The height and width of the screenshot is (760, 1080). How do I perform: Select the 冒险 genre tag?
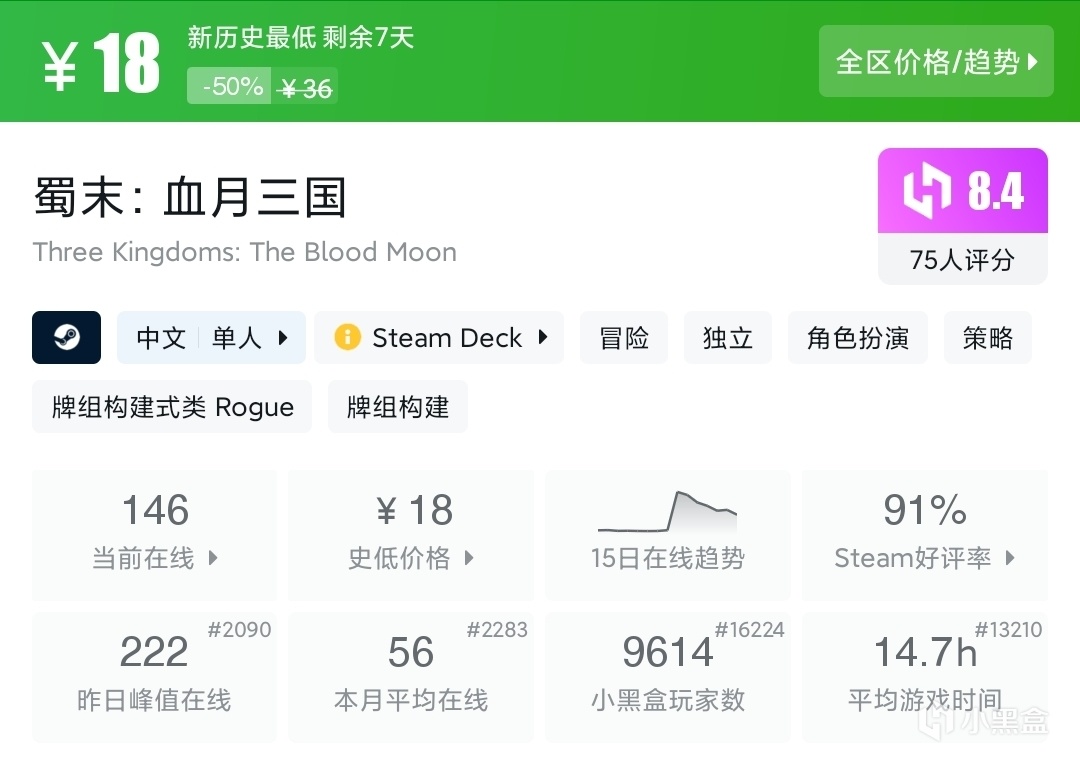[624, 338]
